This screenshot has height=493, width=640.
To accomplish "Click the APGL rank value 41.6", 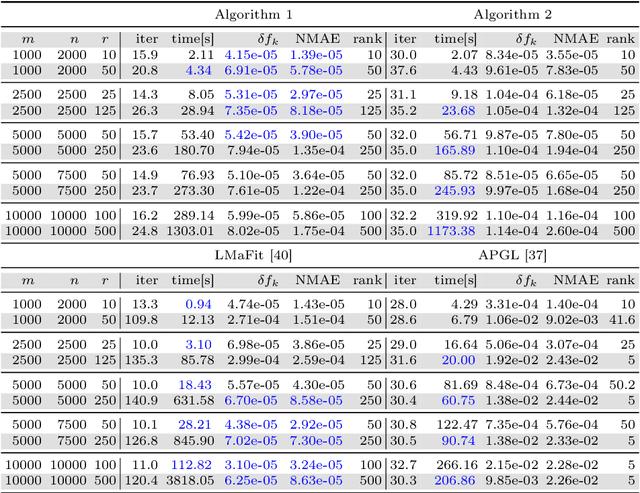I will (622, 320).
